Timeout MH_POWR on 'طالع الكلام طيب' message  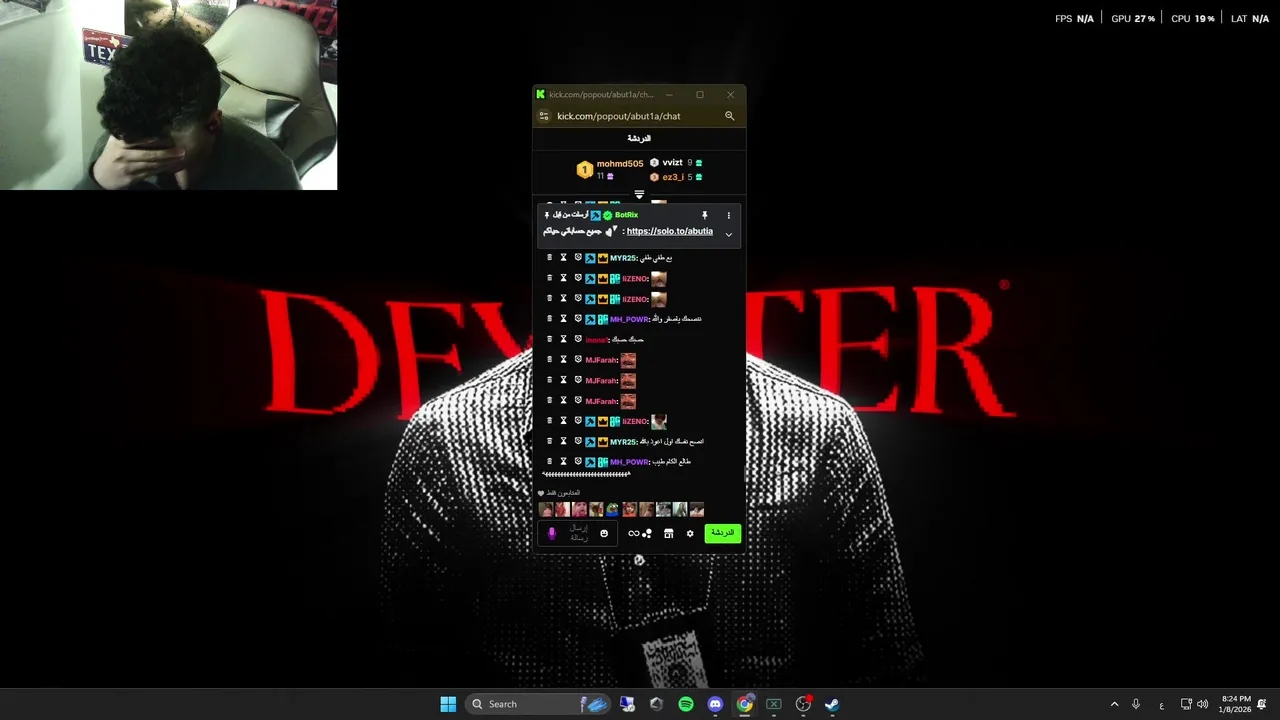tap(563, 461)
